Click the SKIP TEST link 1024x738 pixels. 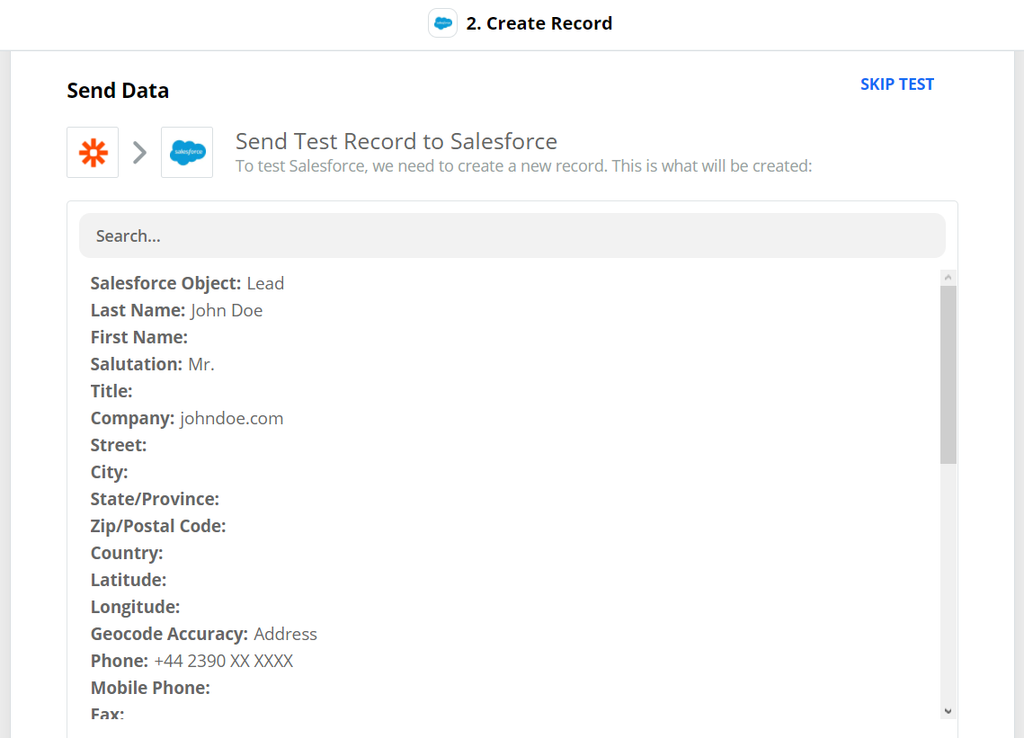point(897,84)
